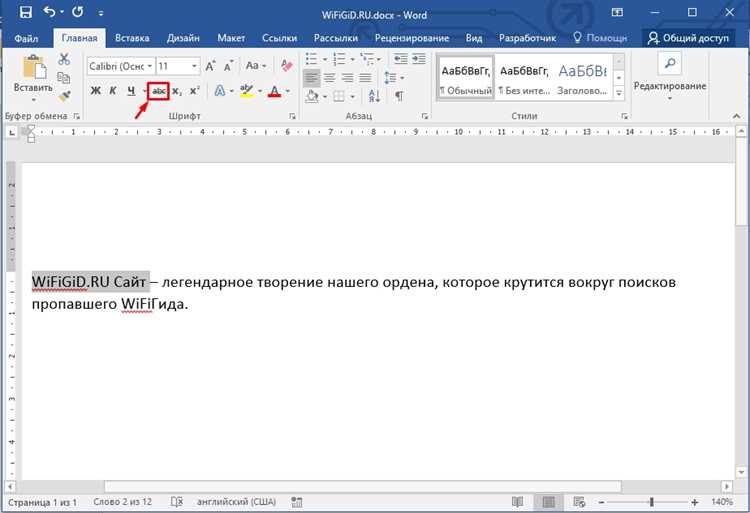Image resolution: width=750 pixels, height=513 pixels.
Task: Click the Decrease Indent icon
Action: click(x=400, y=59)
